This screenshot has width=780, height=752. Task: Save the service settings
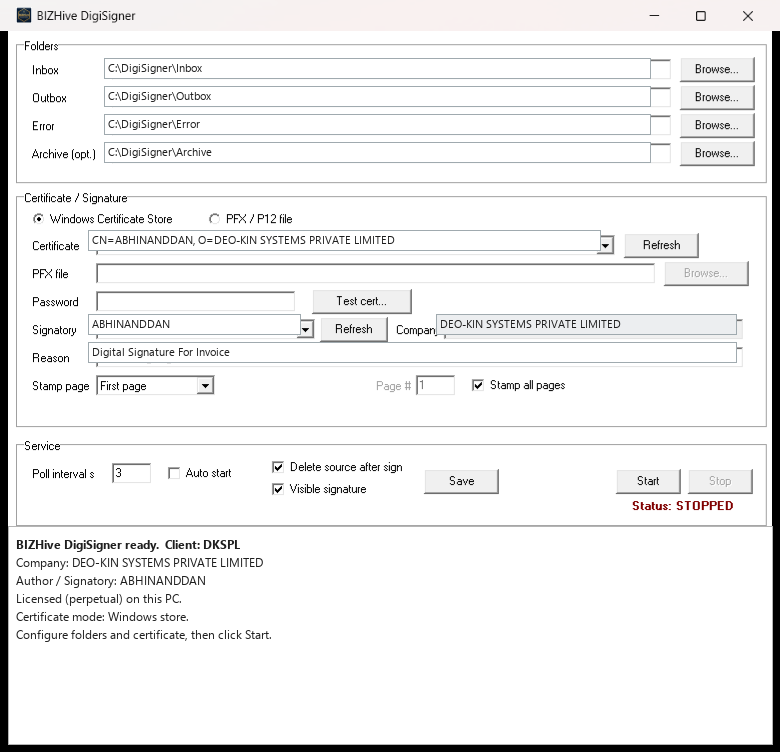[461, 481]
